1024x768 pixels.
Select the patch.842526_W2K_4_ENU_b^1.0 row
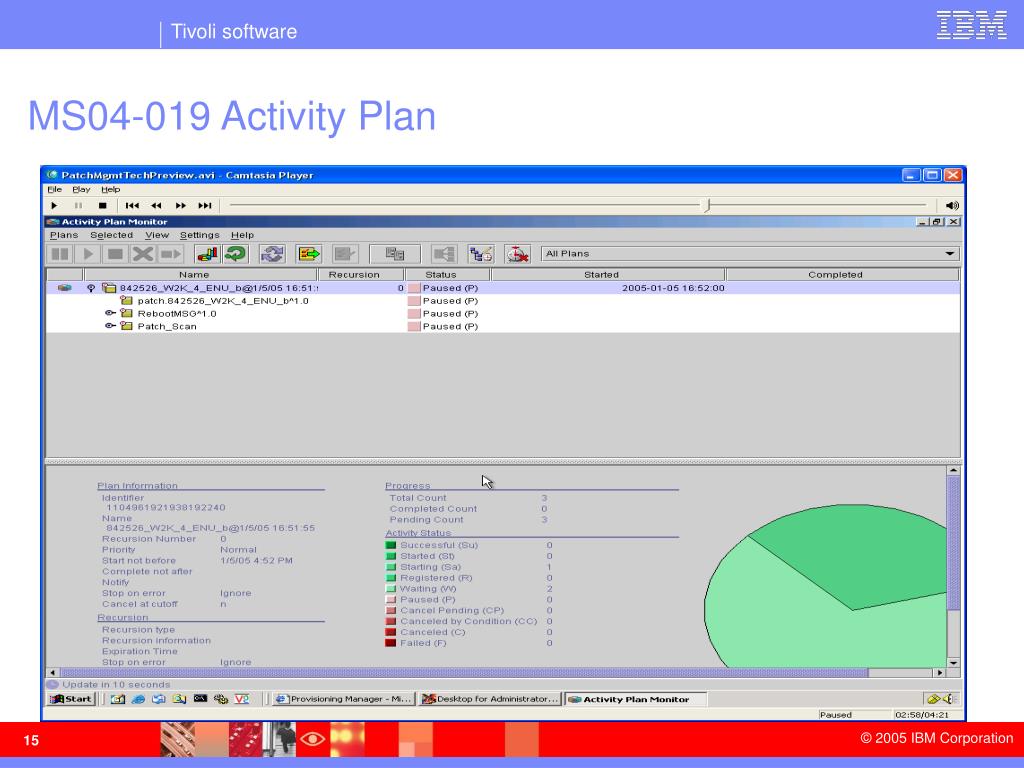(503, 301)
